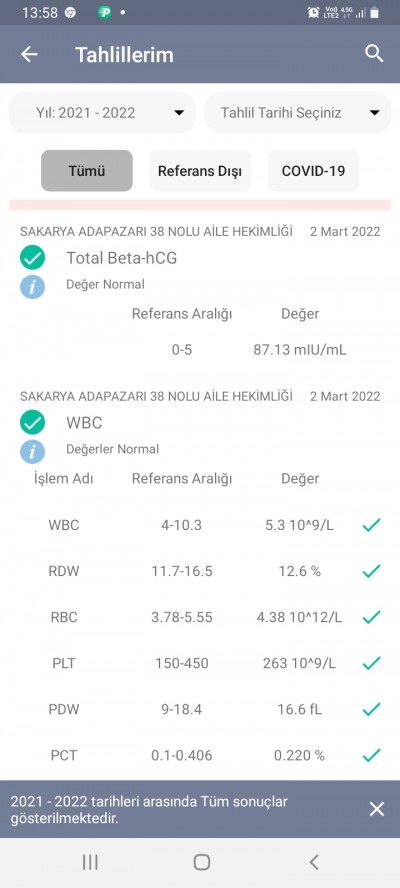Tap Android back navigation button

[314, 862]
